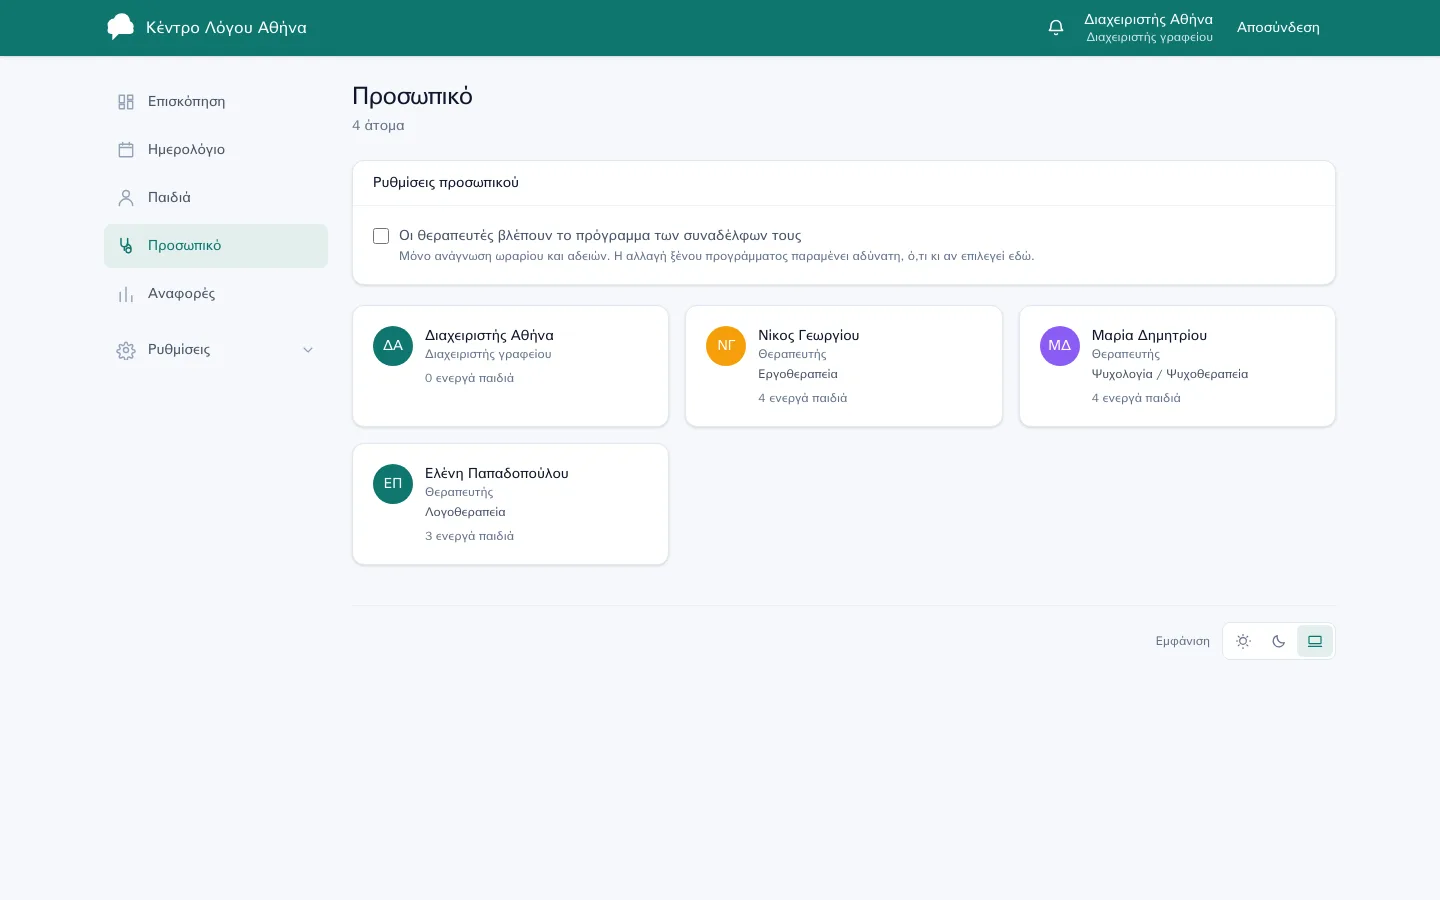Expand the Ρυθμίσεις chevron
The height and width of the screenshot is (900, 1440).
[308, 350]
